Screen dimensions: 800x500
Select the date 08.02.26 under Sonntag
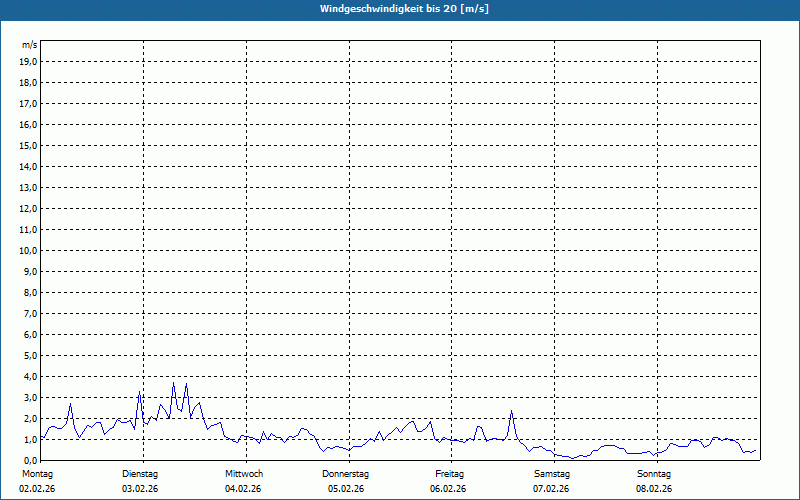coord(654,489)
